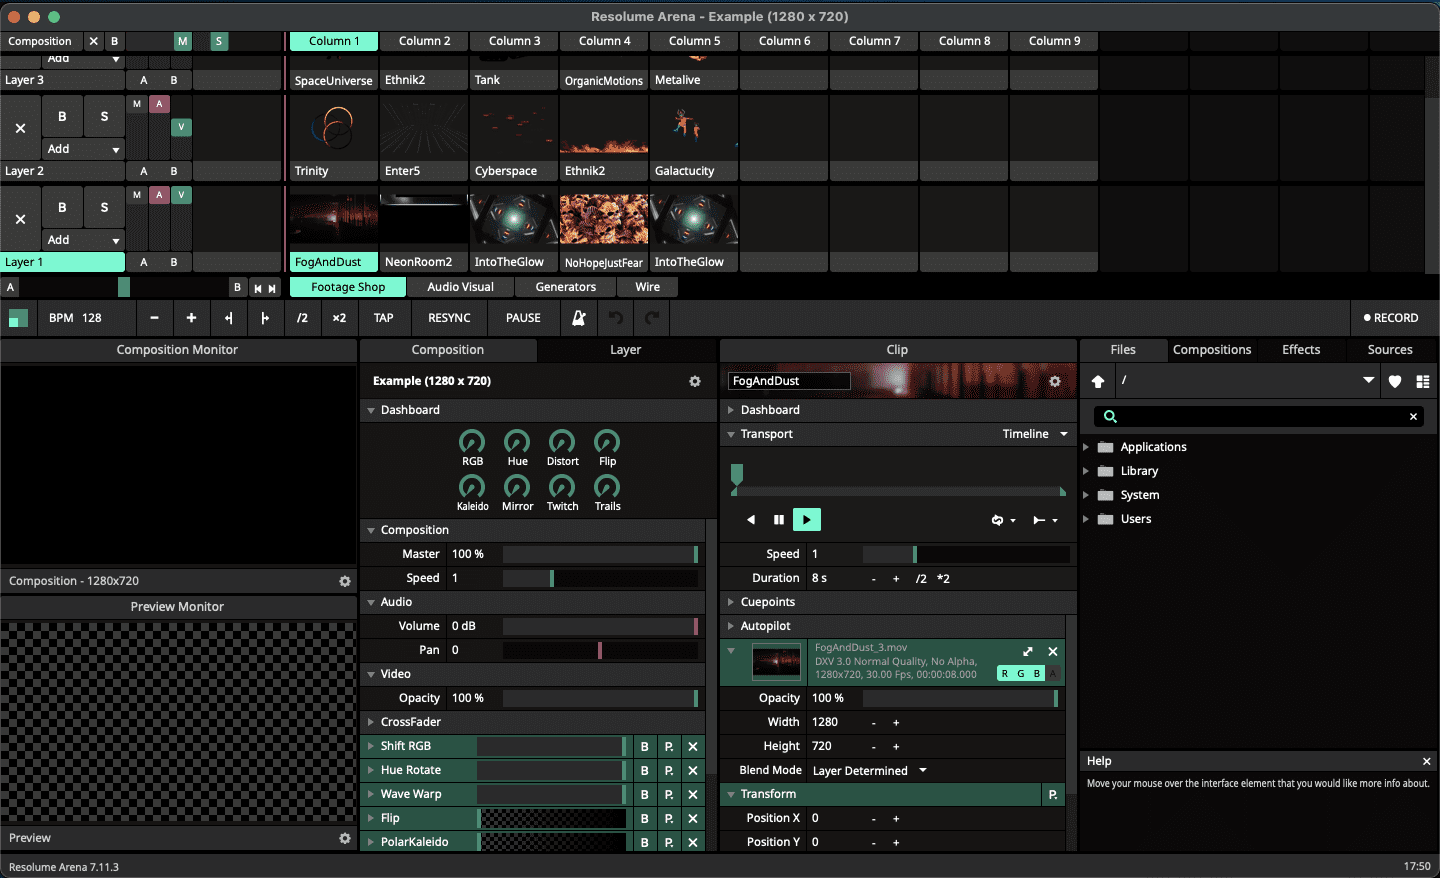Fit FogAndDust_3.mov to composition with resize icon
This screenshot has height=878, width=1440.
click(x=1028, y=651)
